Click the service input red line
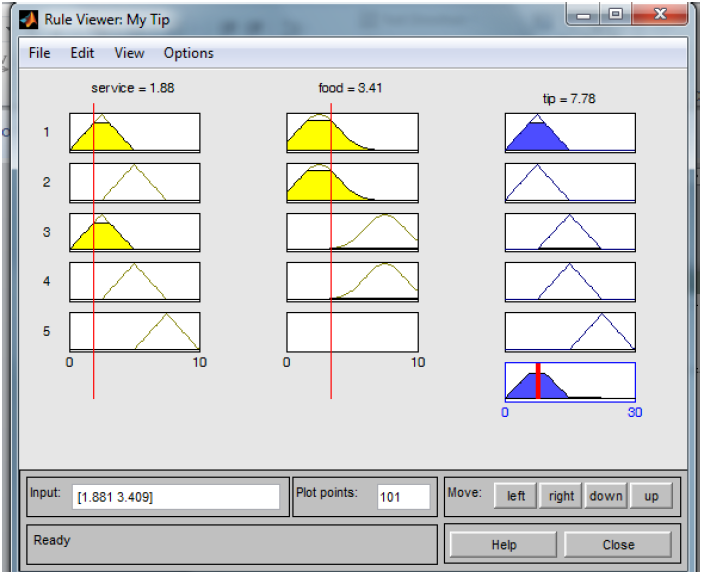Viewport: 701px width, 572px height. click(x=93, y=250)
